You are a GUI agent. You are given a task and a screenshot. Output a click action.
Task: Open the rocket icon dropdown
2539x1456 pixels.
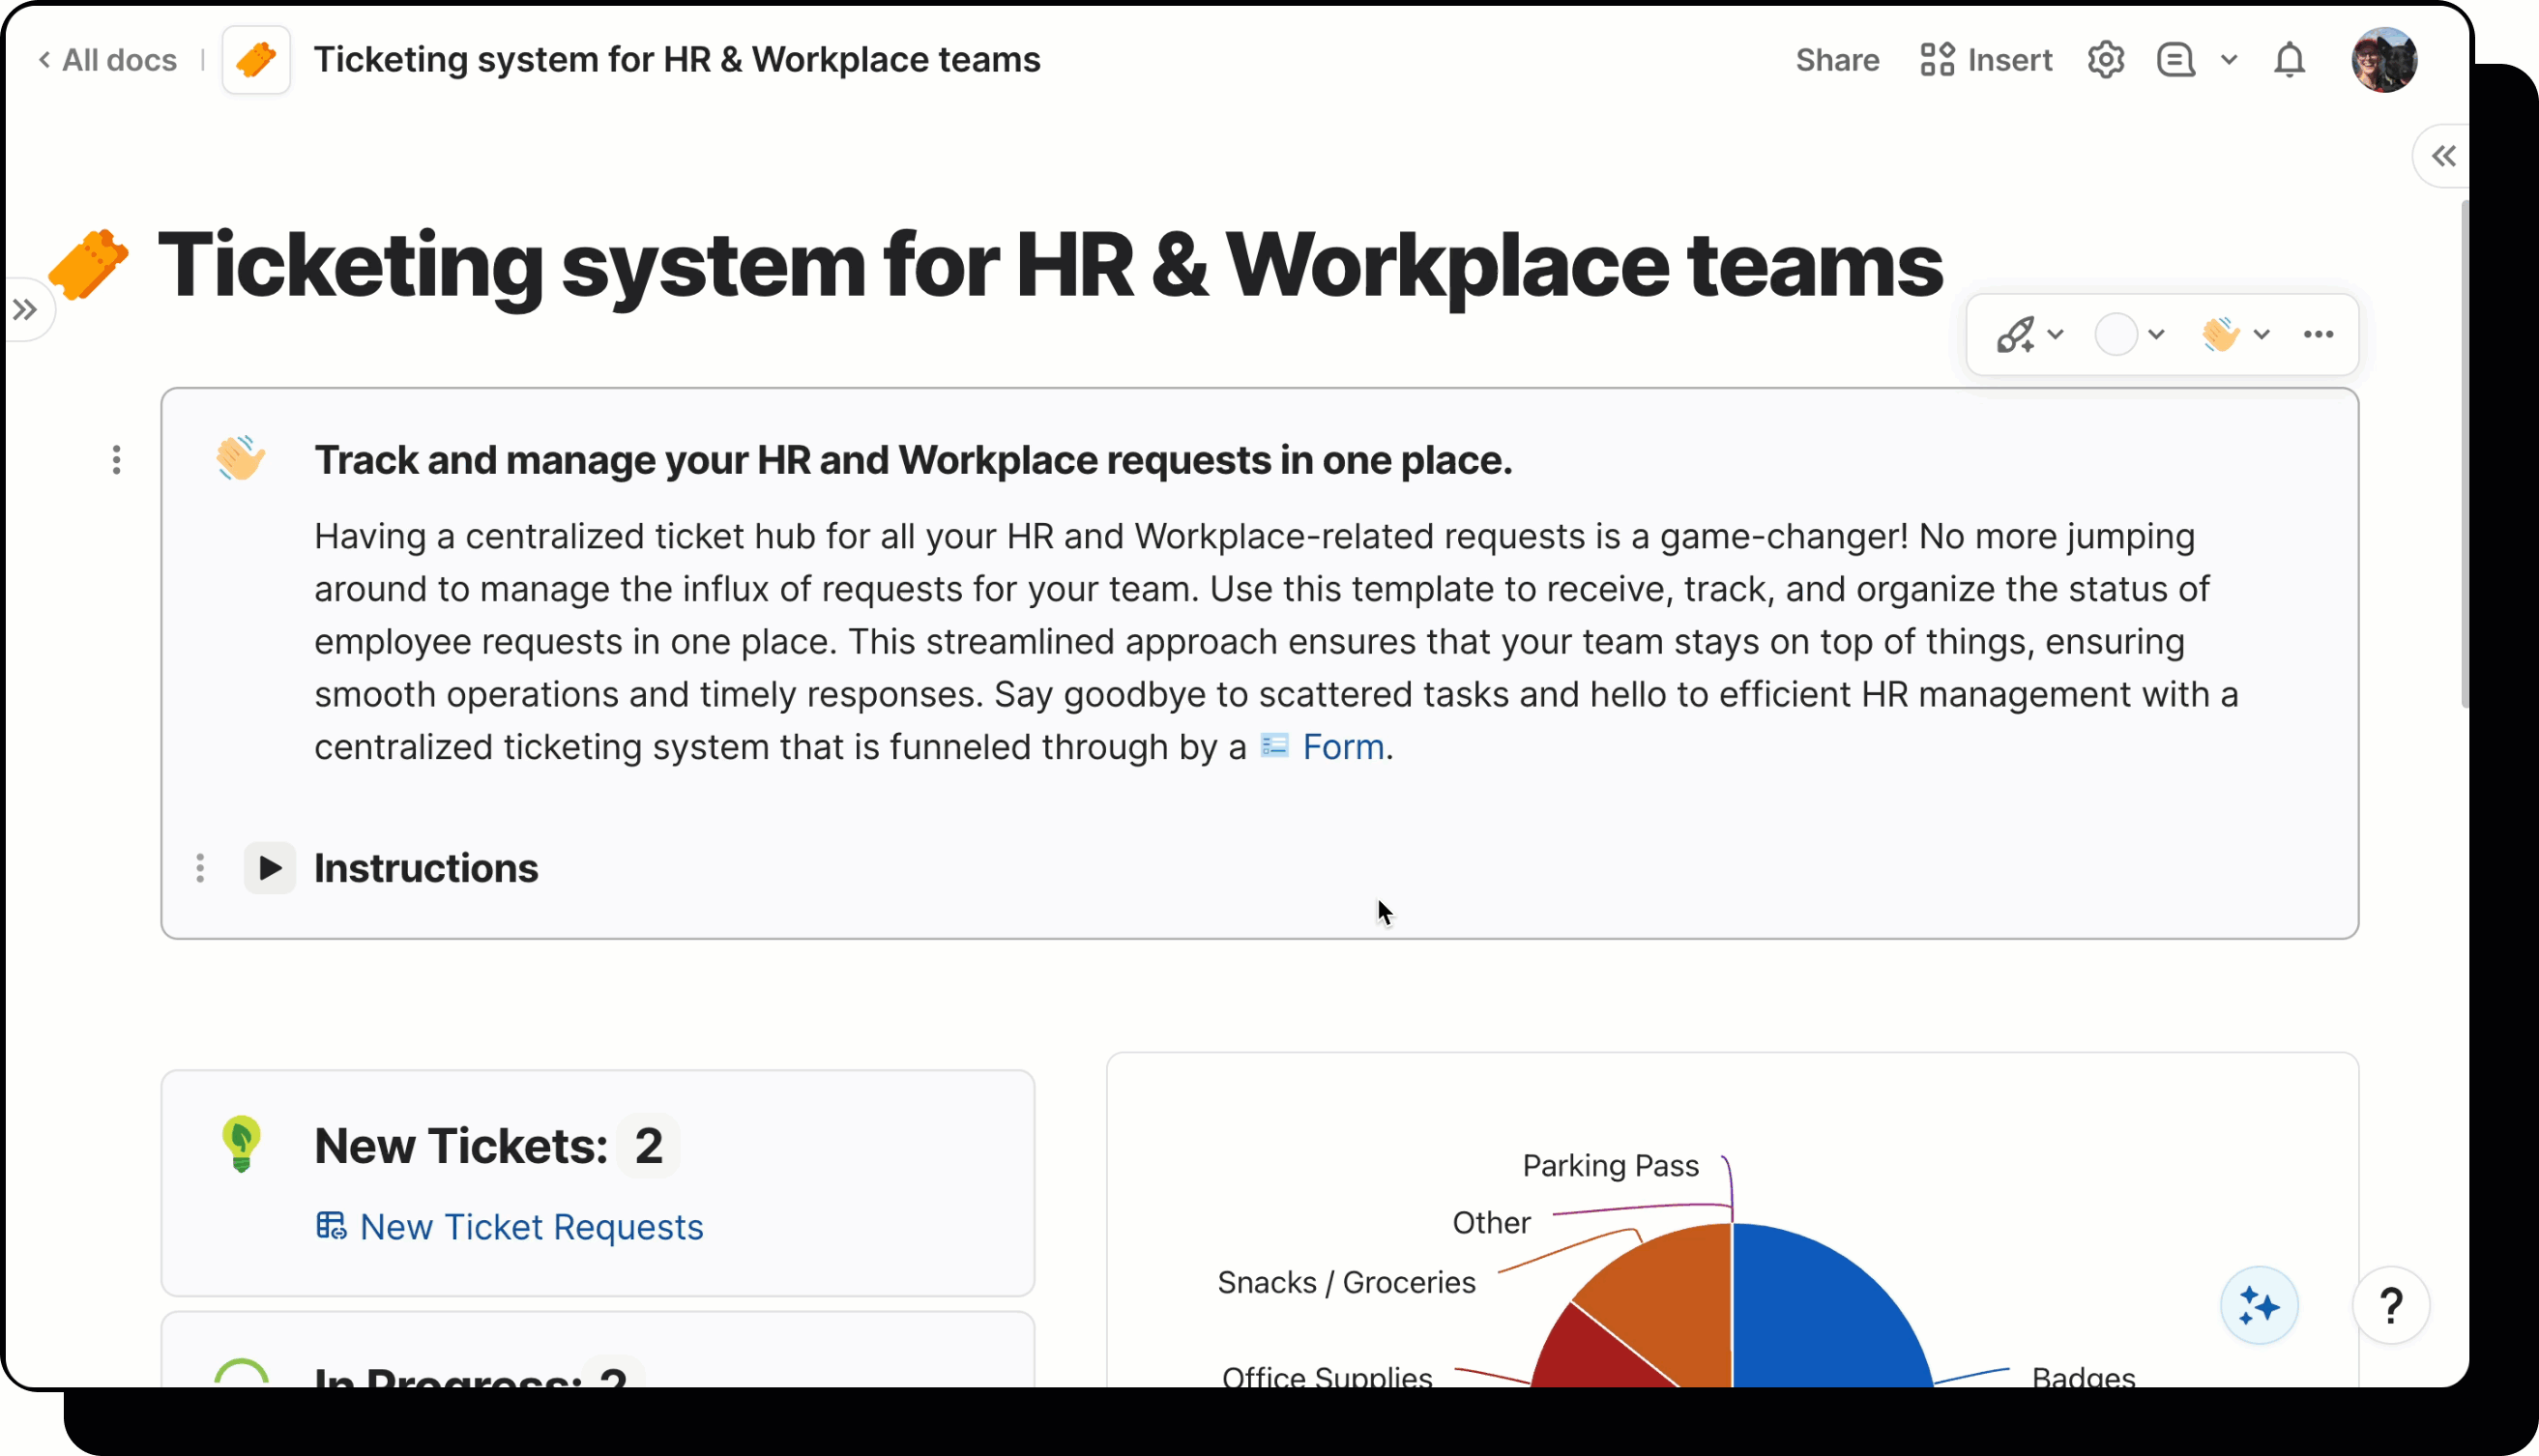pyautogui.click(x=2028, y=334)
